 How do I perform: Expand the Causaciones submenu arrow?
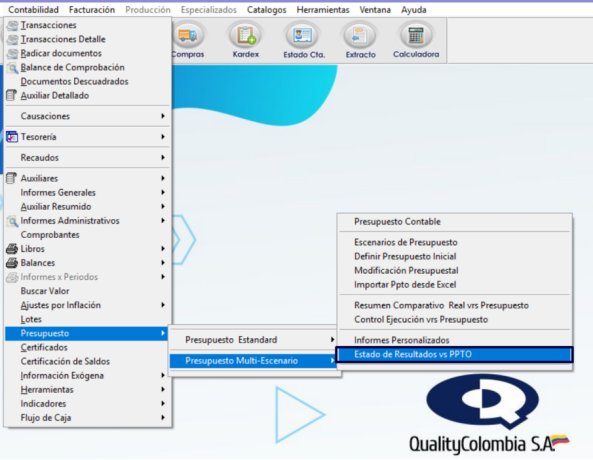(x=163, y=116)
